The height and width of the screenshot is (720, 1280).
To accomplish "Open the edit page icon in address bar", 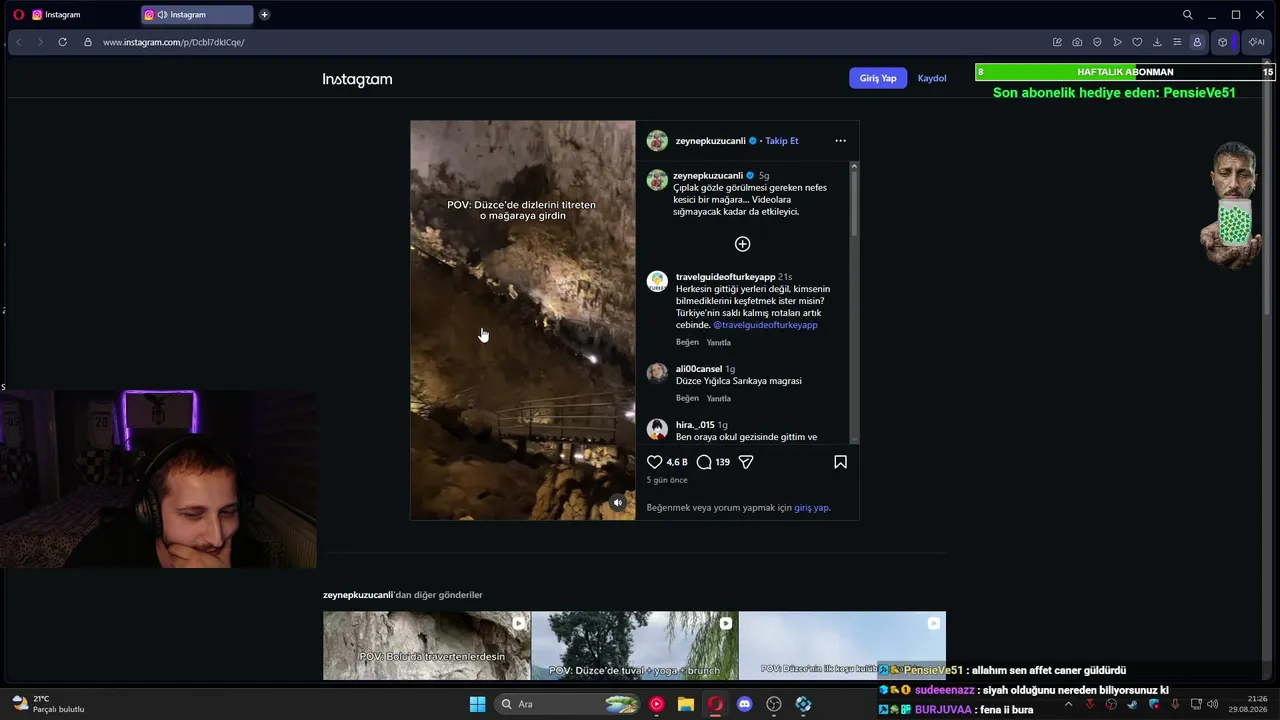I will (x=1057, y=42).
